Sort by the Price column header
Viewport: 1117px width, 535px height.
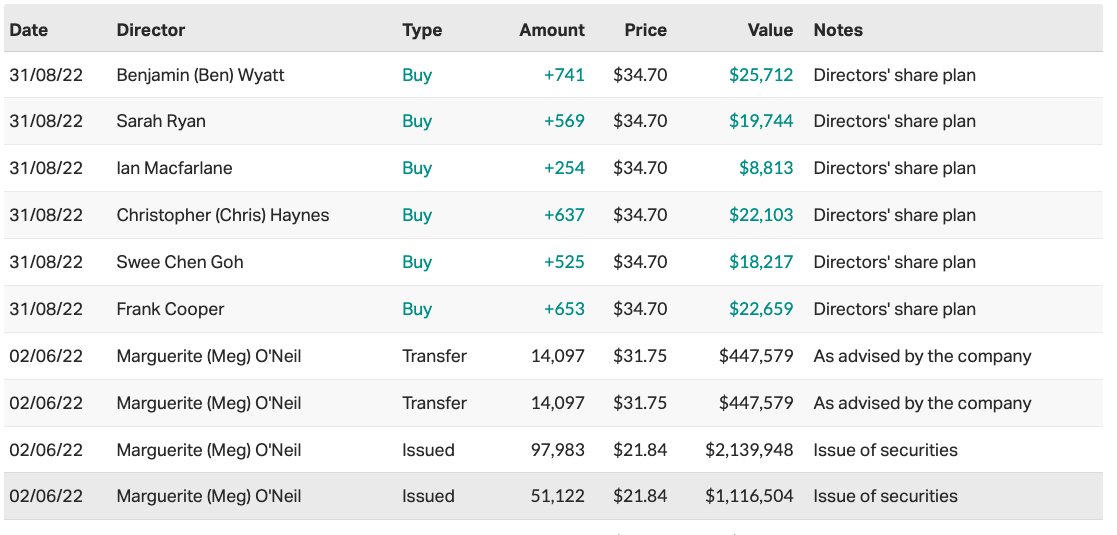(x=645, y=30)
